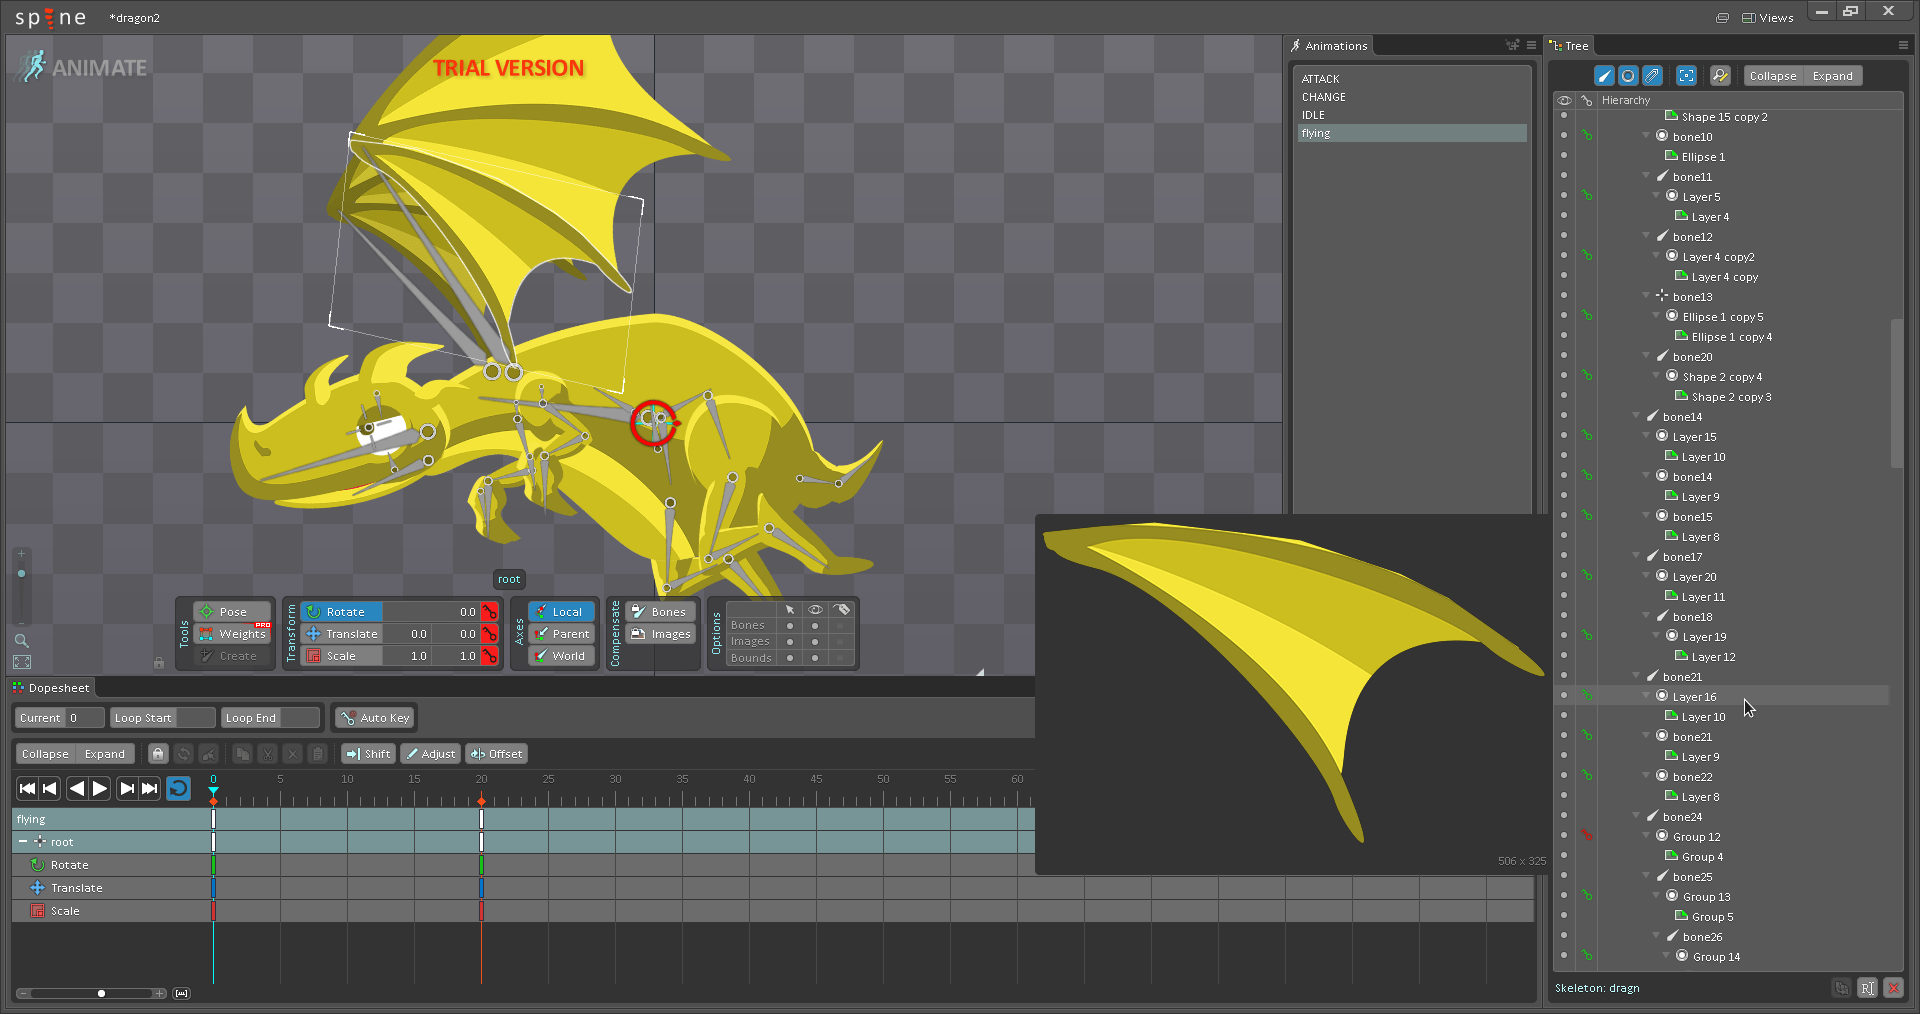Image resolution: width=1920 pixels, height=1015 pixels.
Task: Click the viewport zoom slider handle
Action: [21, 574]
